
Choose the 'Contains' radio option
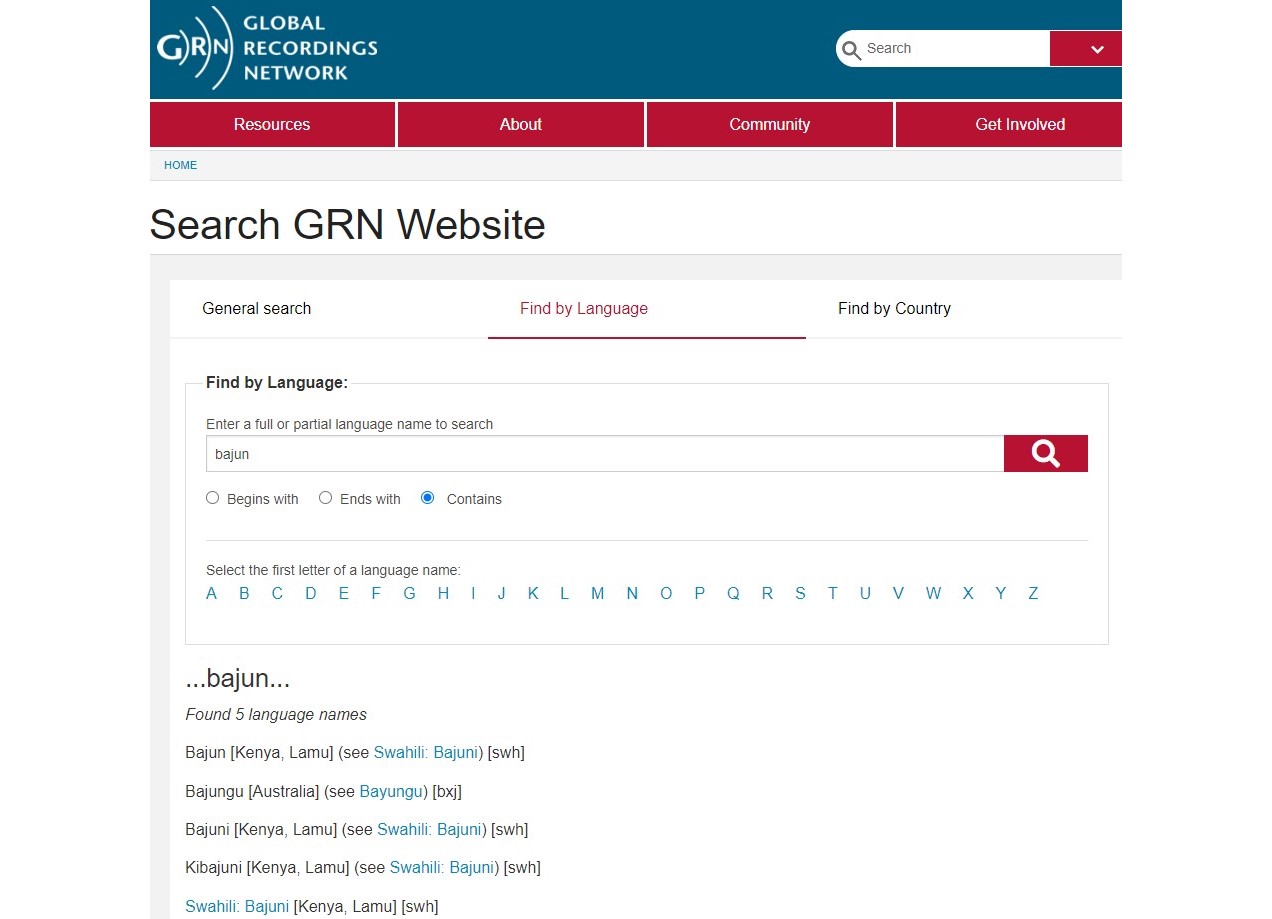tap(428, 498)
